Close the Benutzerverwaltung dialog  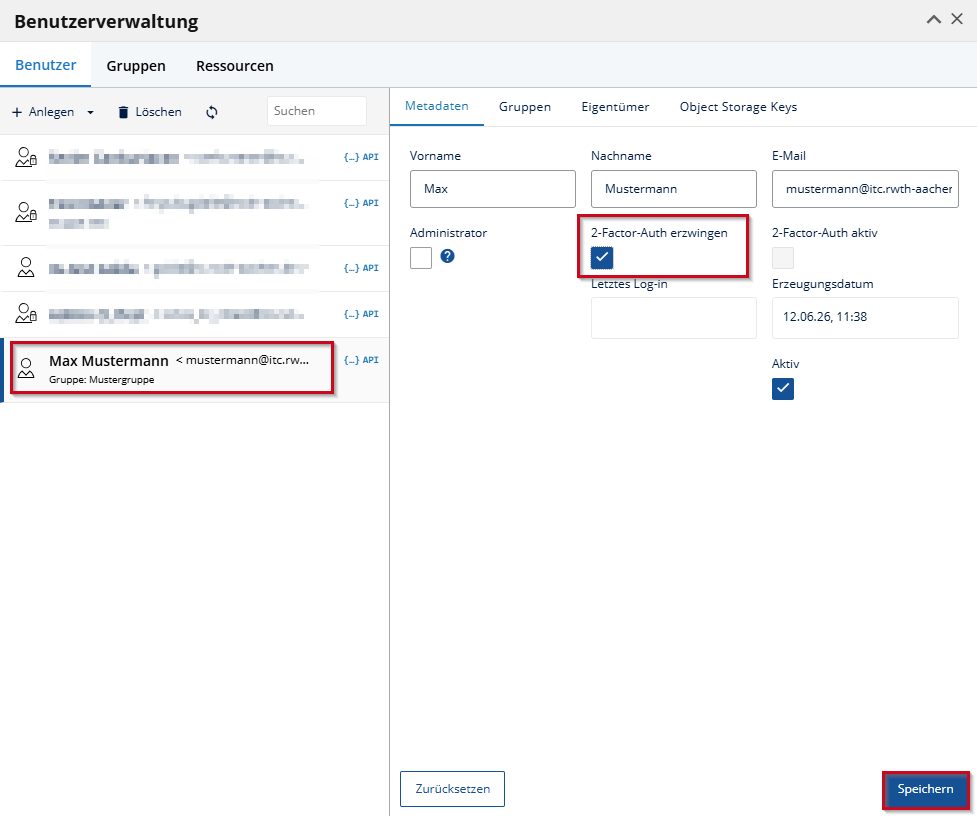coord(957,19)
